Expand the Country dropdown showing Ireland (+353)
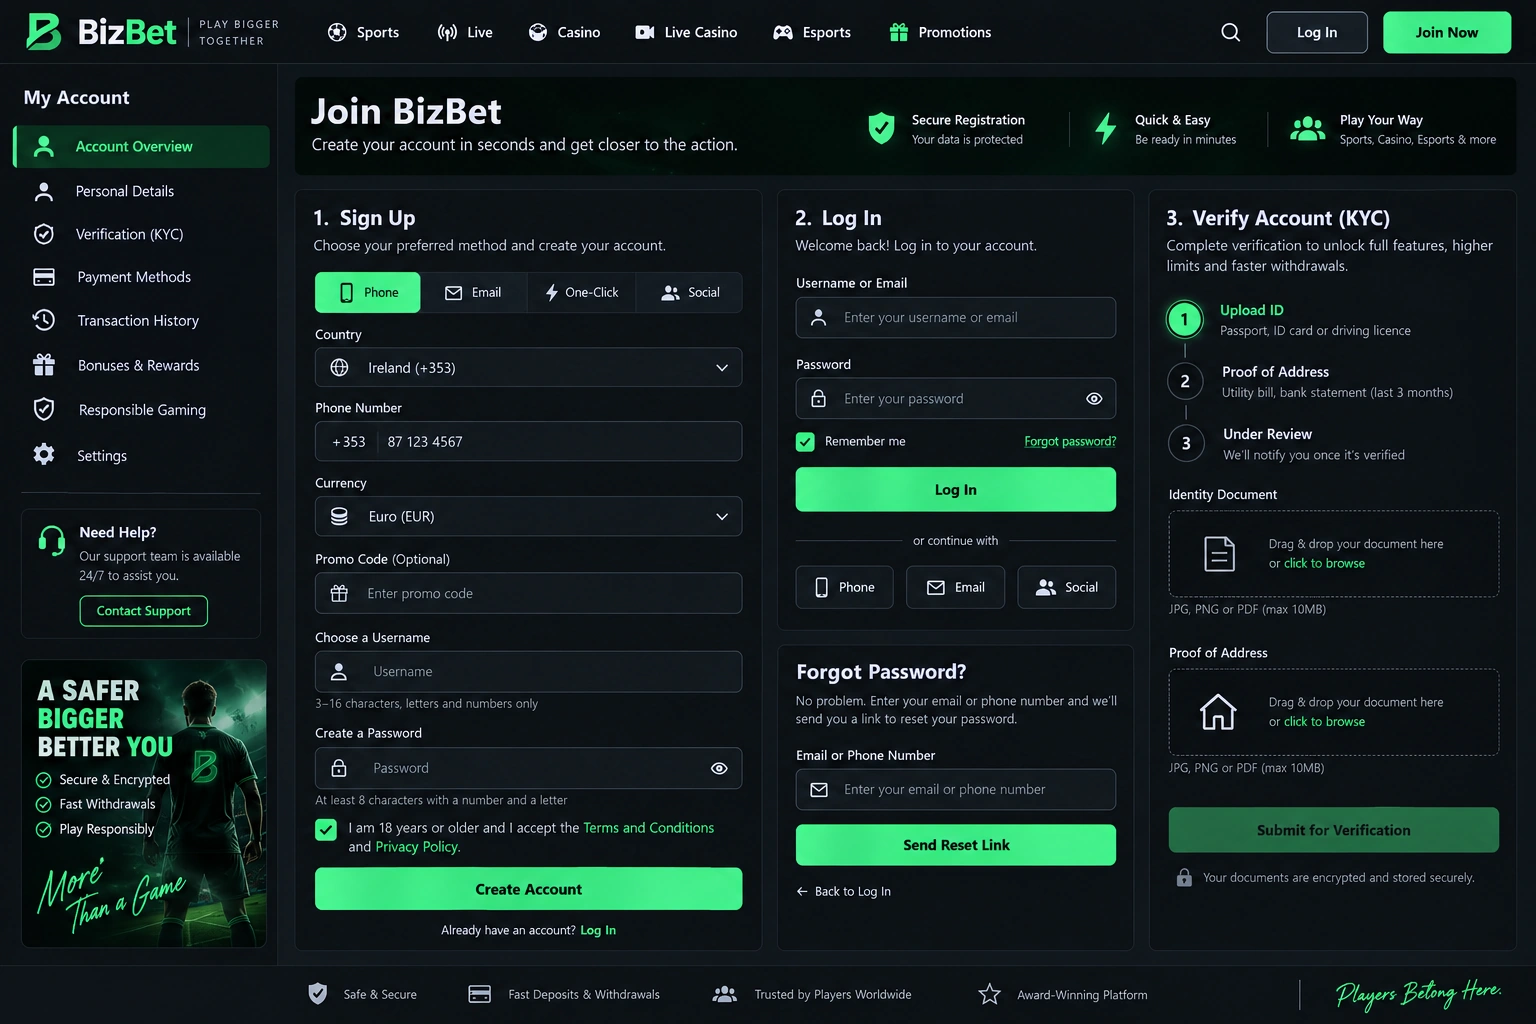This screenshot has width=1536, height=1024. (528, 367)
